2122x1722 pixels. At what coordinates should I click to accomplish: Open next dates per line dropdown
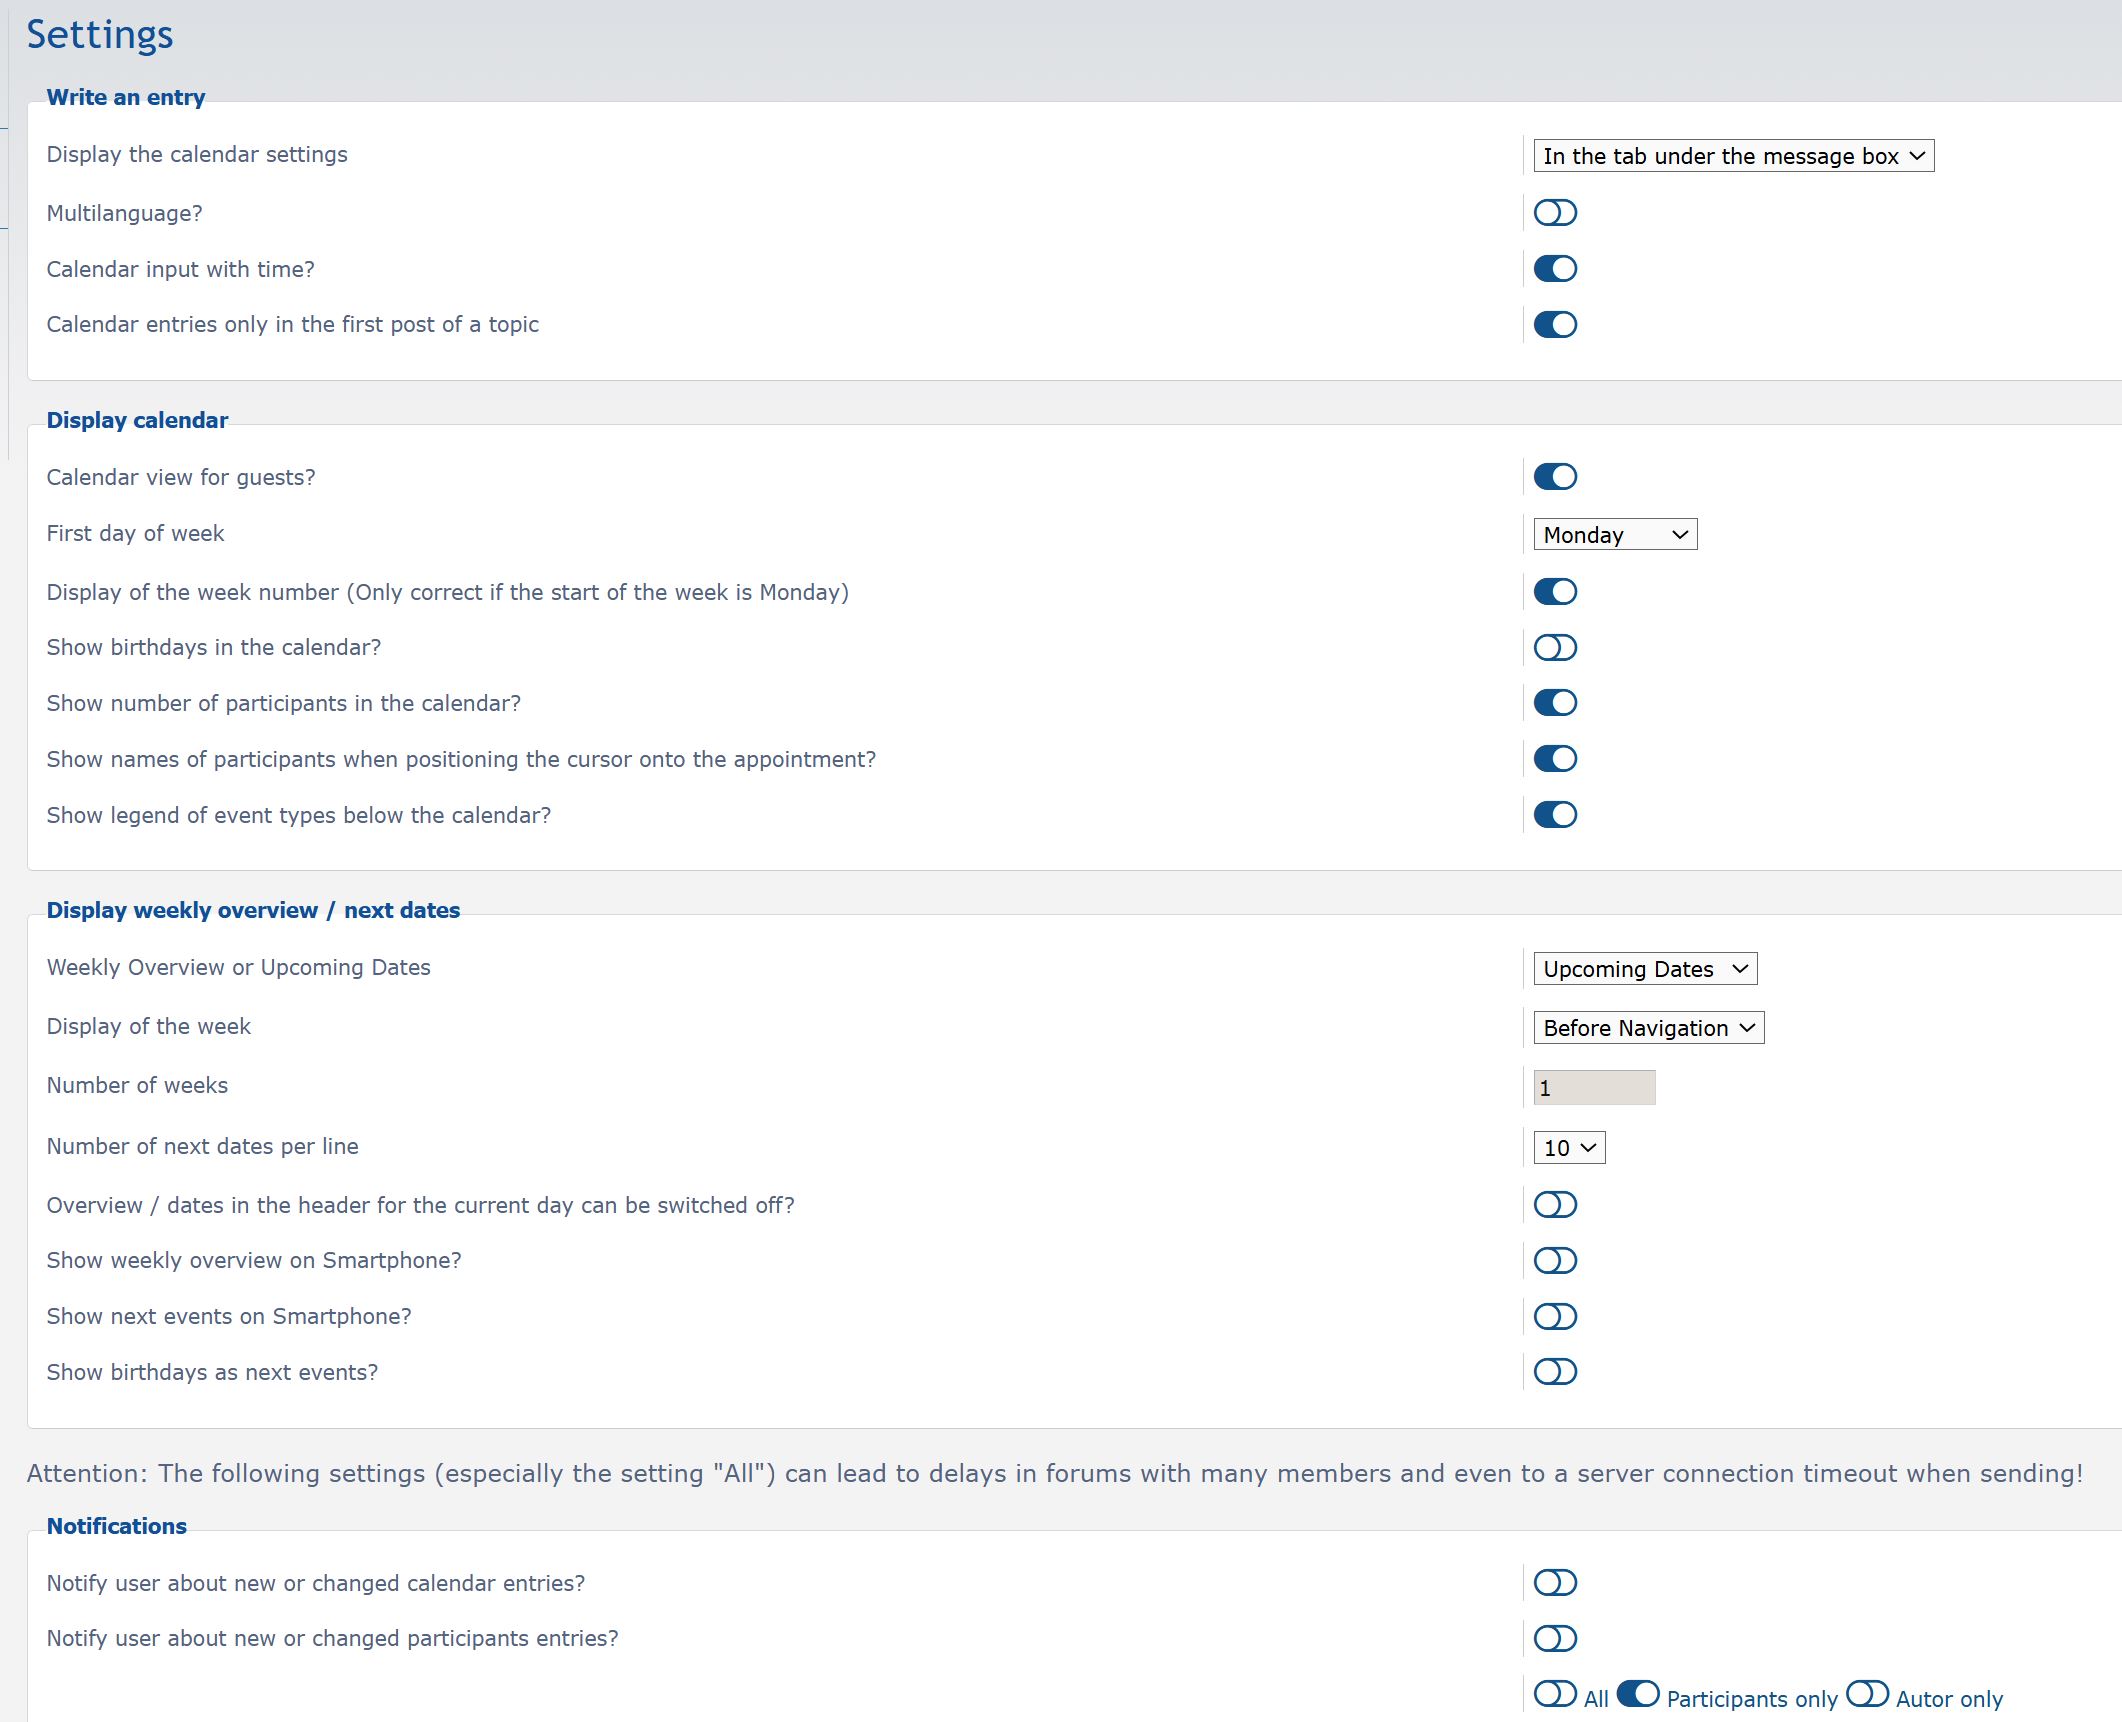coord(1569,1148)
